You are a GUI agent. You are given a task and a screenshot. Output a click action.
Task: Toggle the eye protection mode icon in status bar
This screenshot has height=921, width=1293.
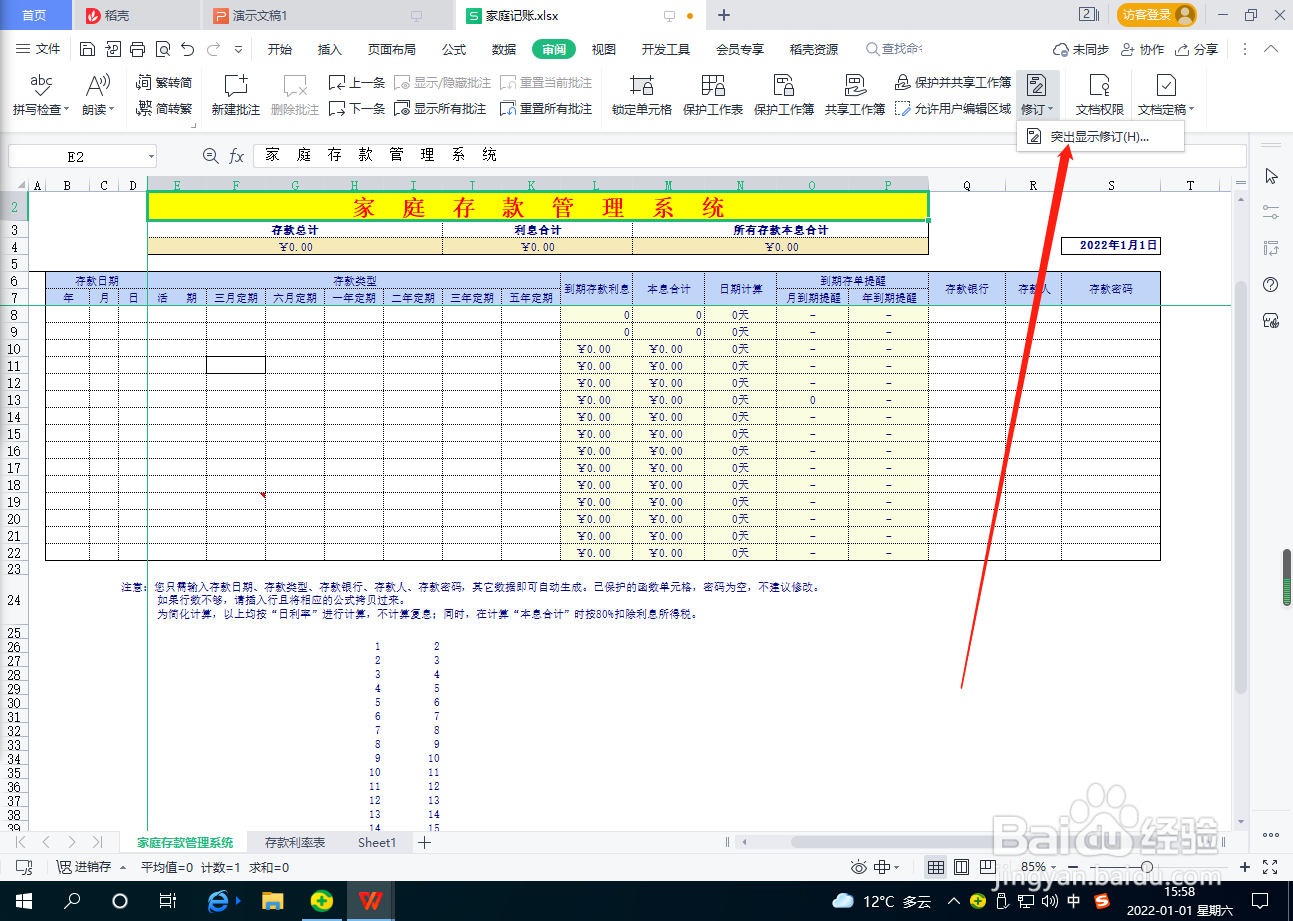click(858, 867)
